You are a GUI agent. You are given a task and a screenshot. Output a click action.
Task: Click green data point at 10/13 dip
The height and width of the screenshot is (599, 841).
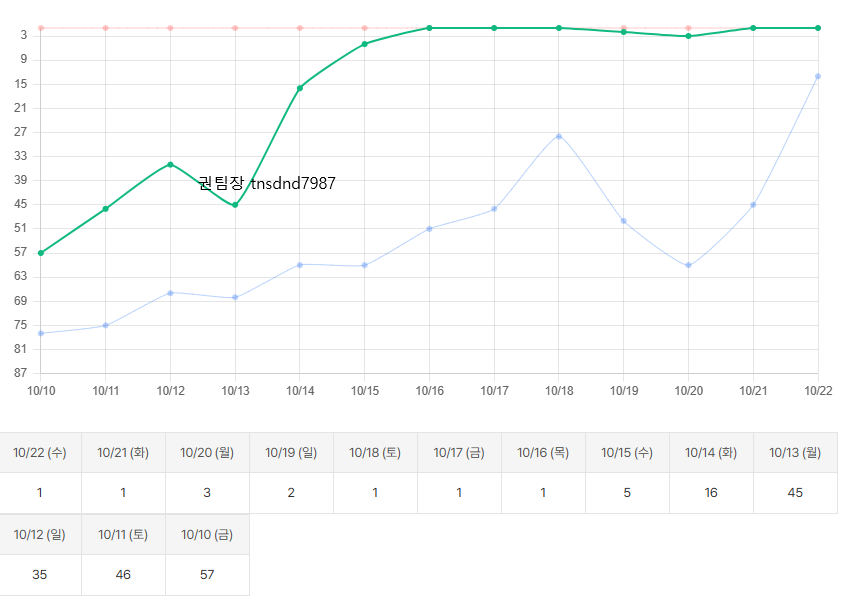(235, 205)
